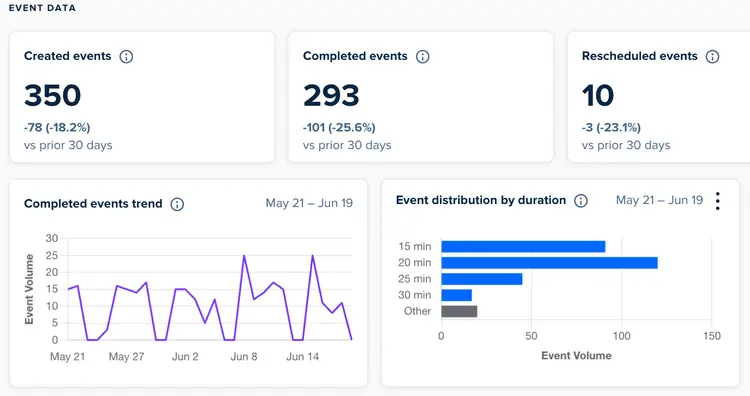Click the 30 tick on trend y-axis
Screen dimensions: 750x396
[x=52, y=238]
